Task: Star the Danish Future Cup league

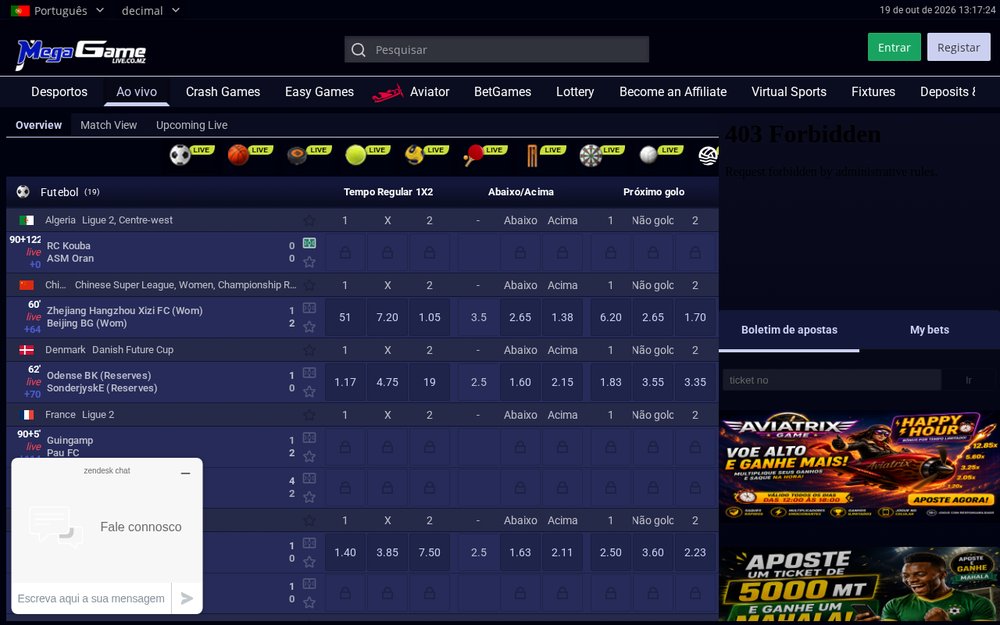Action: pos(309,350)
